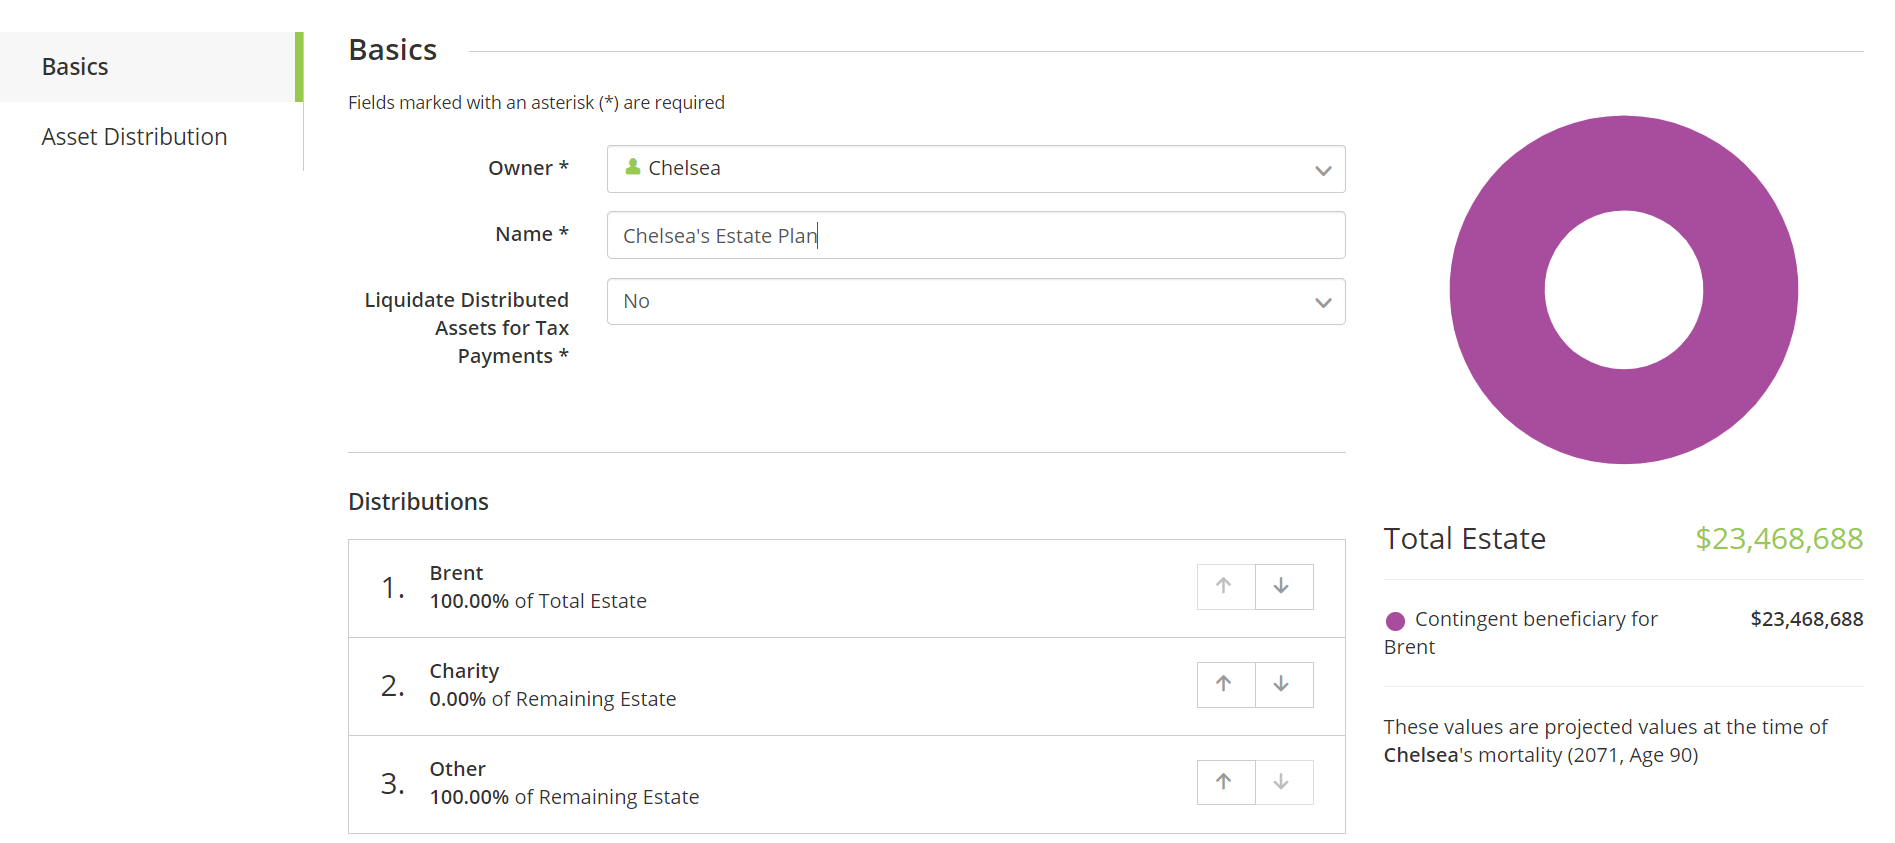Screen dimensions: 1895x843
Task: Click the chevron on the Liquidate dropdown
Action: 1323,302
